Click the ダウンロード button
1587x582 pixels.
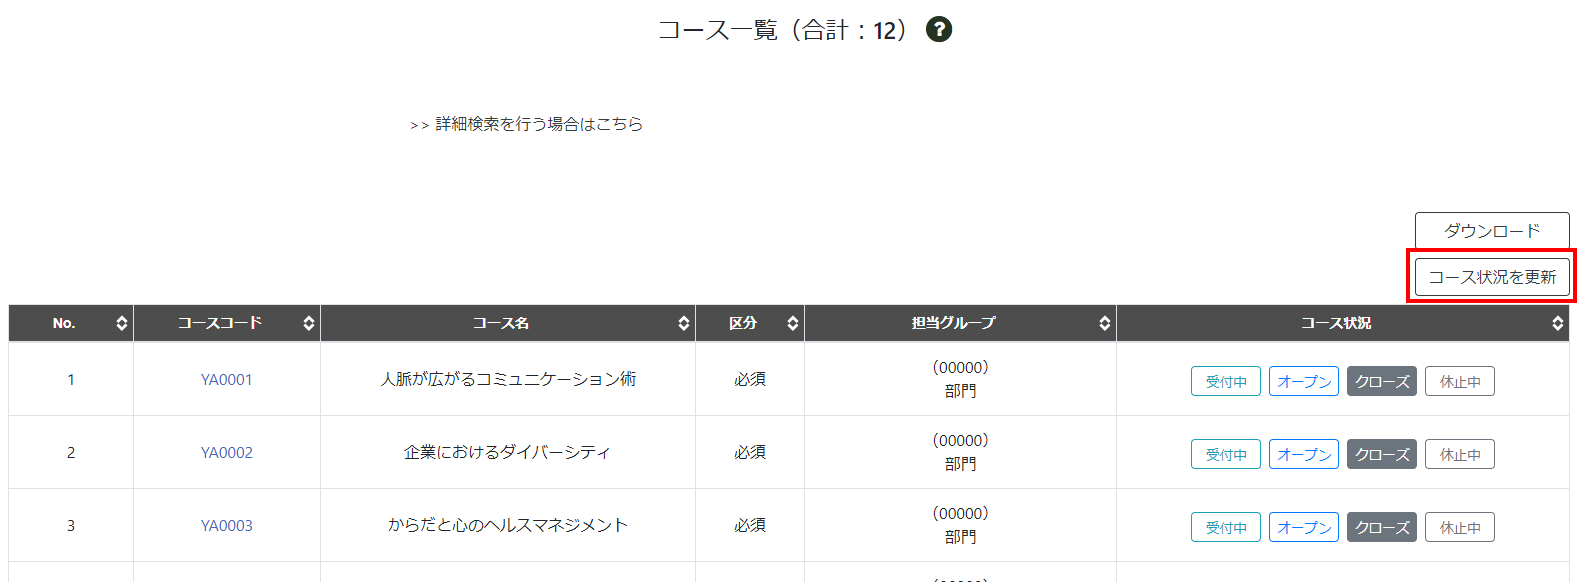click(x=1491, y=230)
